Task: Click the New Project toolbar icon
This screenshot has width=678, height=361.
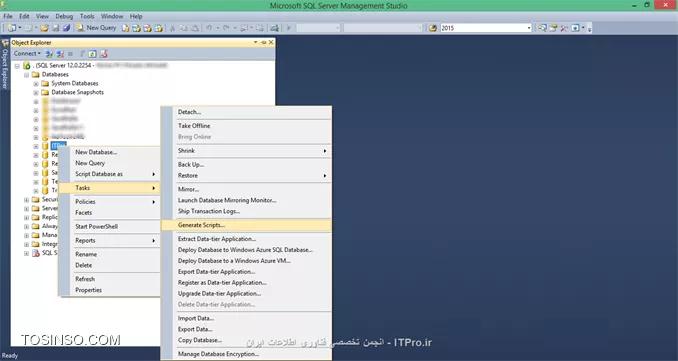Action: [x=12, y=28]
